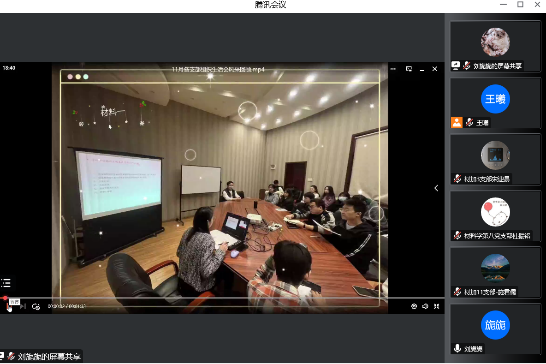Open the video player playlist icon

tap(6, 283)
